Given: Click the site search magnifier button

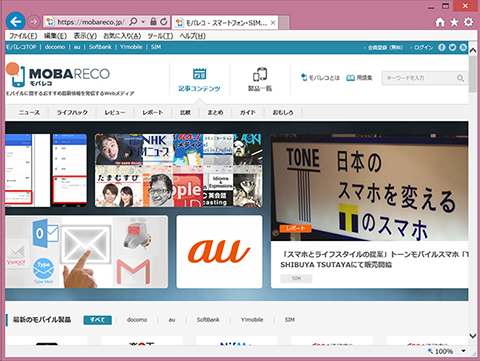Looking at the screenshot, I should point(460,78).
